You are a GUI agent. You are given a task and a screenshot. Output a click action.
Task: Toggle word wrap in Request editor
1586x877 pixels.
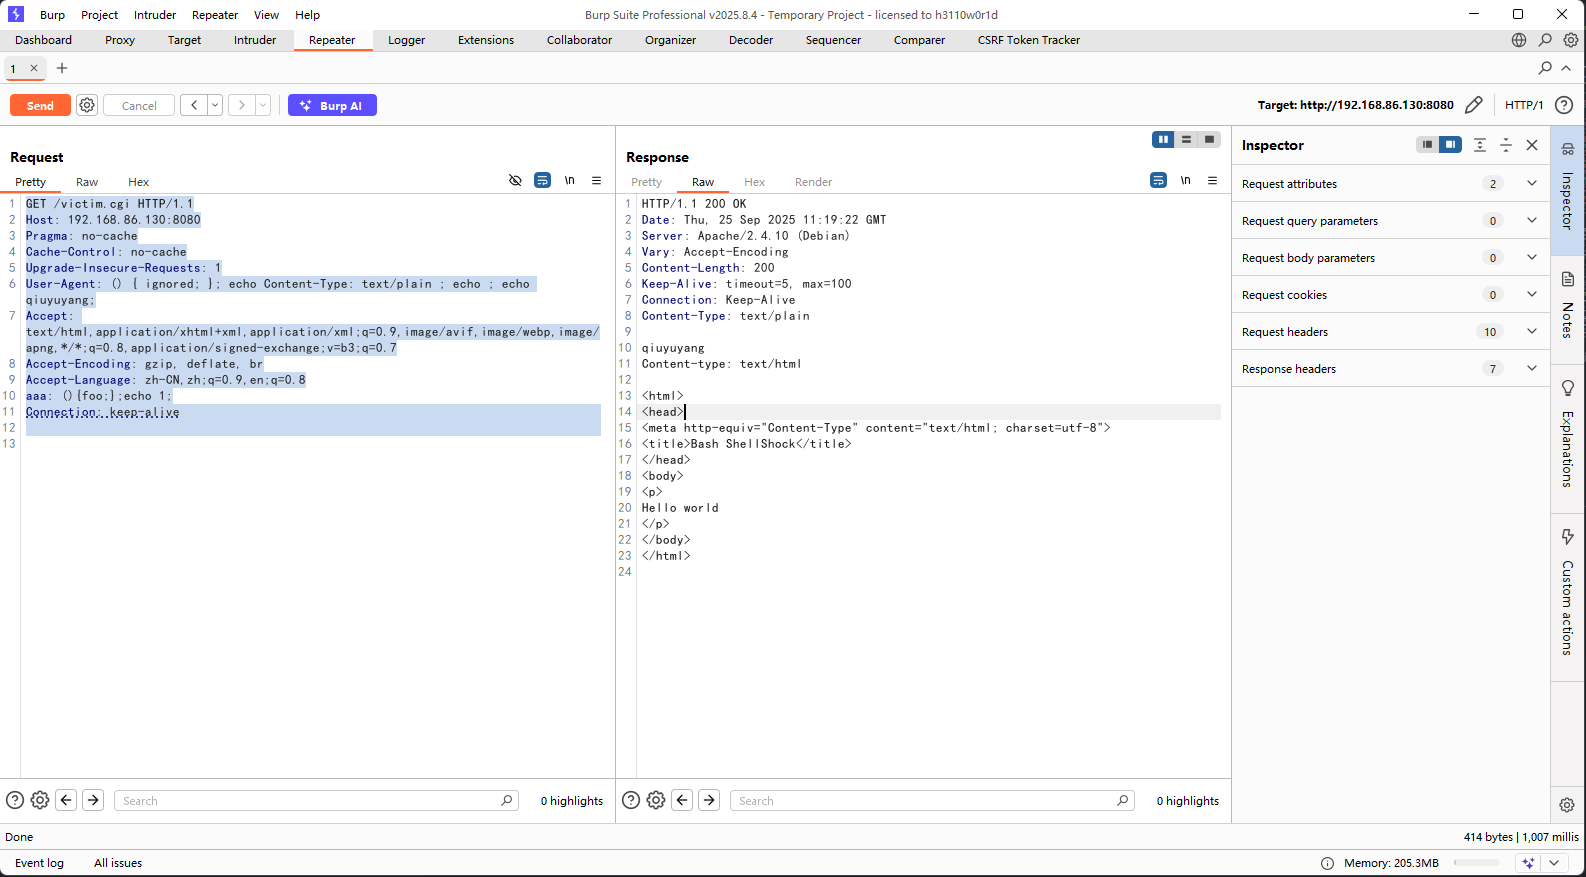542,181
